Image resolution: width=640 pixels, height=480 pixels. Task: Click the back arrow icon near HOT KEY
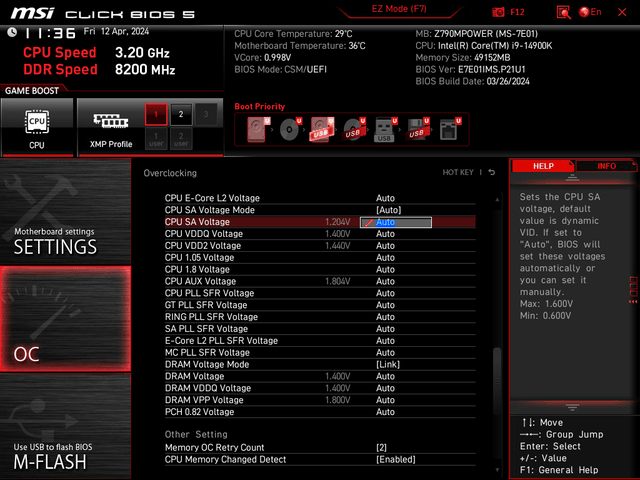[x=492, y=173]
